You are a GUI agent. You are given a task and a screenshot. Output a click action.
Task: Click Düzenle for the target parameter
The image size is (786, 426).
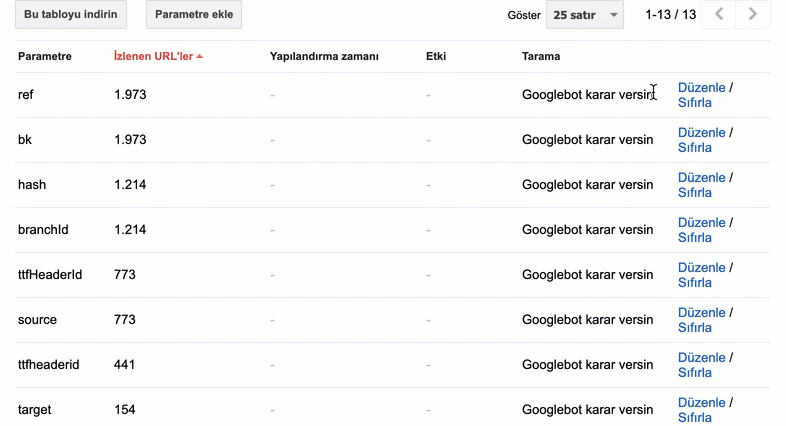(x=701, y=403)
